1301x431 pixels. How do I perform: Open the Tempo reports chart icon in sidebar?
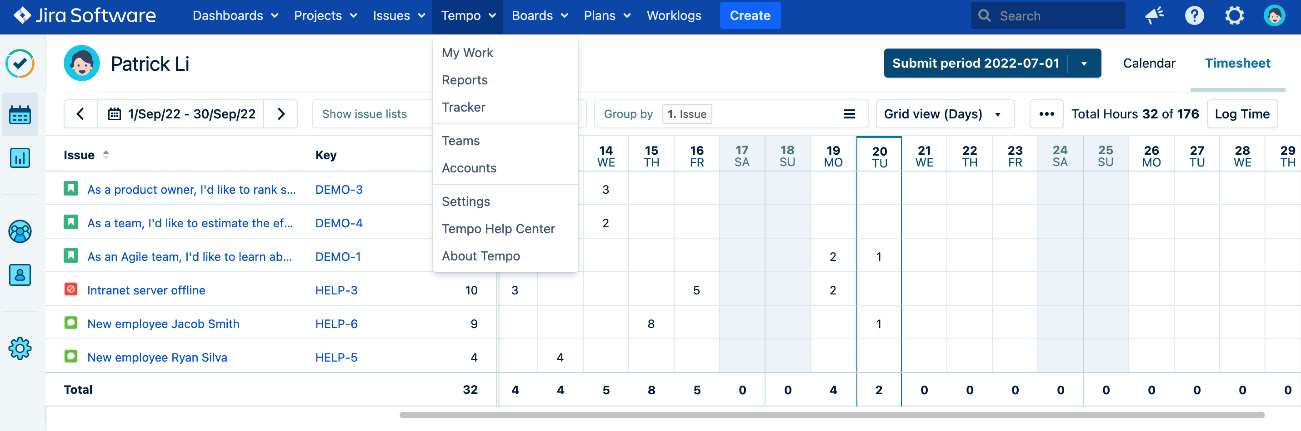pos(20,158)
